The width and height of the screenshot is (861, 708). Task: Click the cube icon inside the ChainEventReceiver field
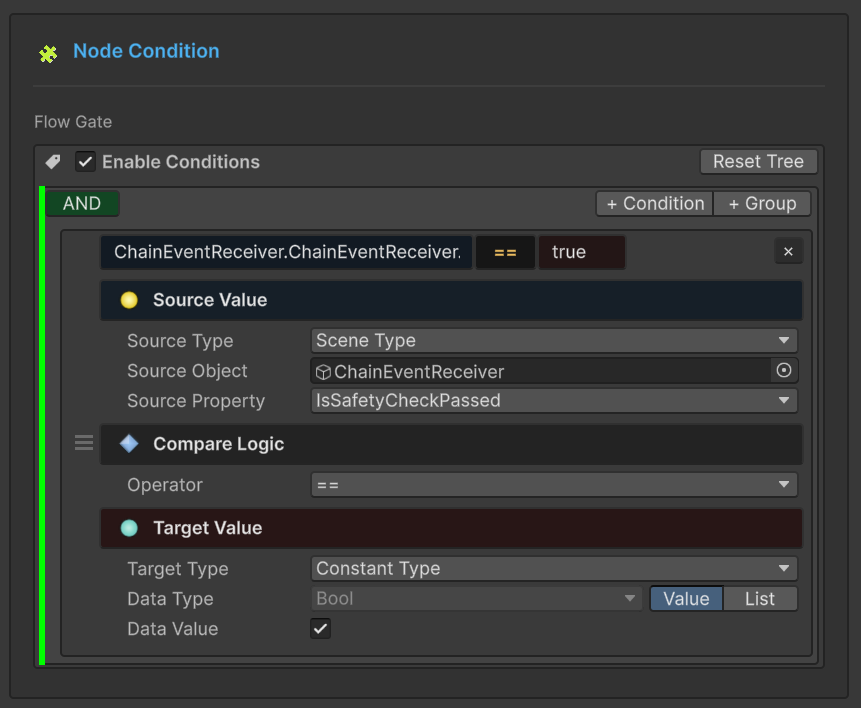(322, 371)
